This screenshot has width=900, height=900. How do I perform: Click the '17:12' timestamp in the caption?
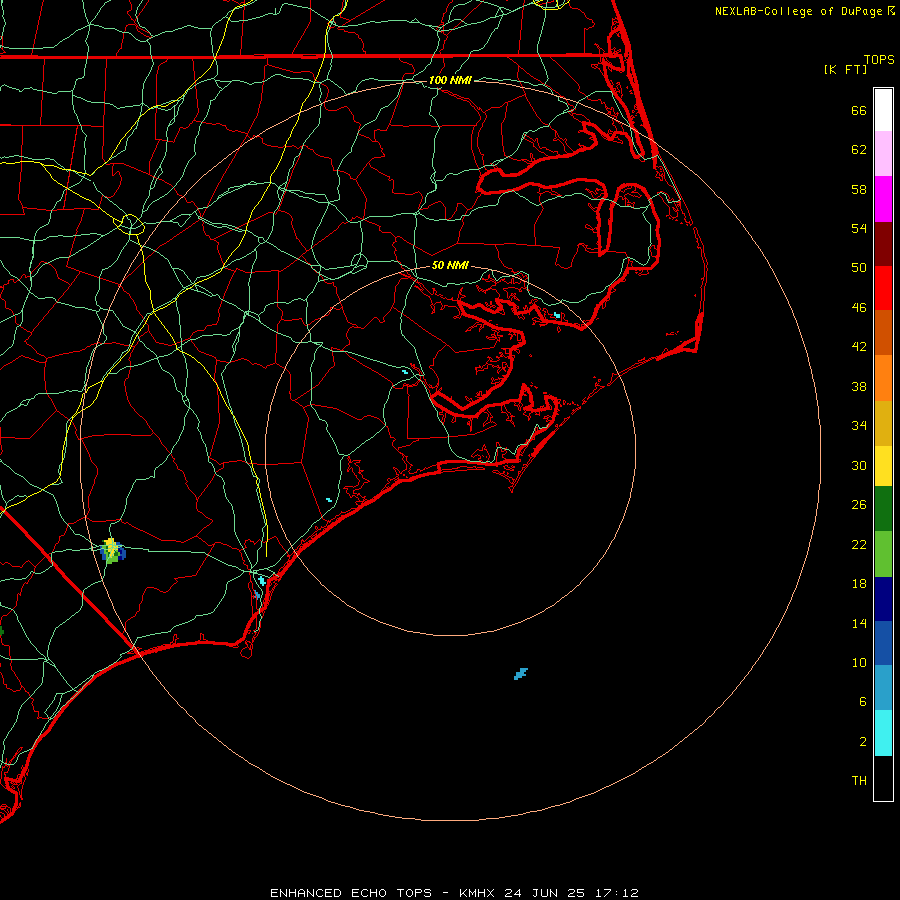(617, 893)
